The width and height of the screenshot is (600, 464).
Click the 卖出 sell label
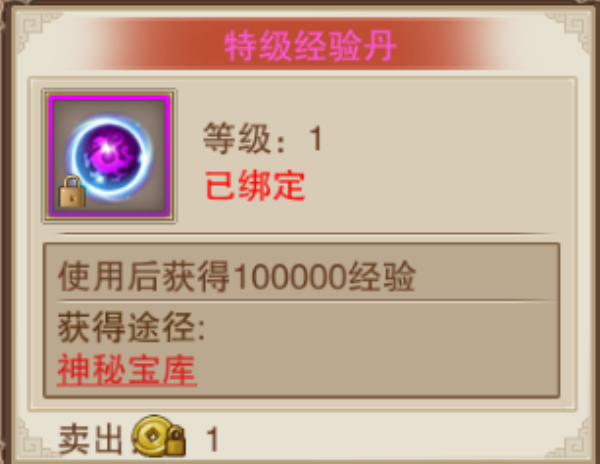(91, 439)
